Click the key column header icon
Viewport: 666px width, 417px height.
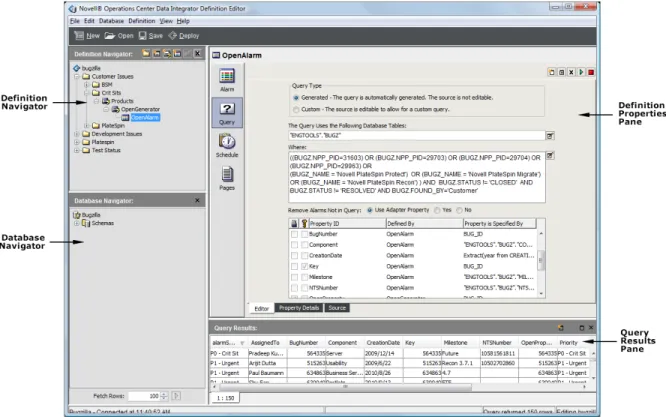[304, 223]
